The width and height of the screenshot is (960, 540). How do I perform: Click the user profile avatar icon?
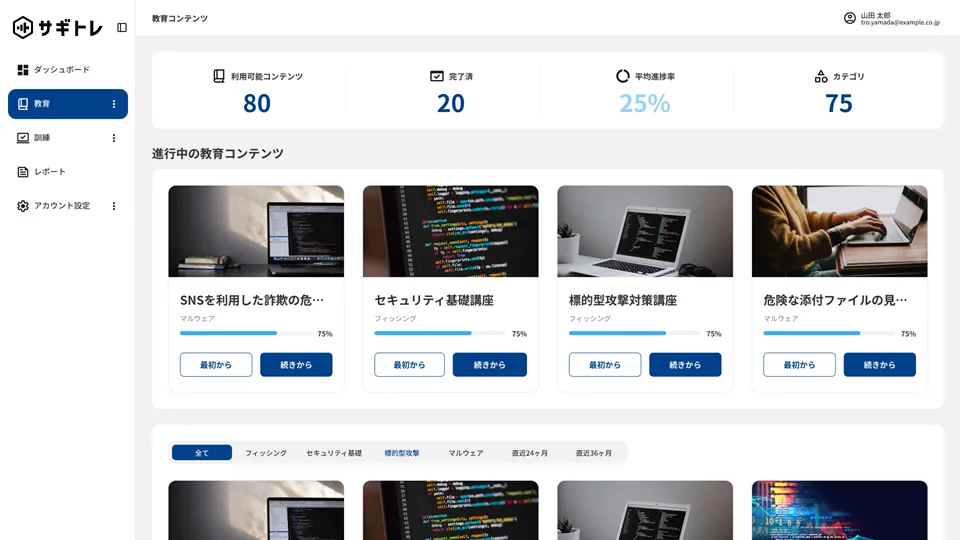click(x=850, y=18)
